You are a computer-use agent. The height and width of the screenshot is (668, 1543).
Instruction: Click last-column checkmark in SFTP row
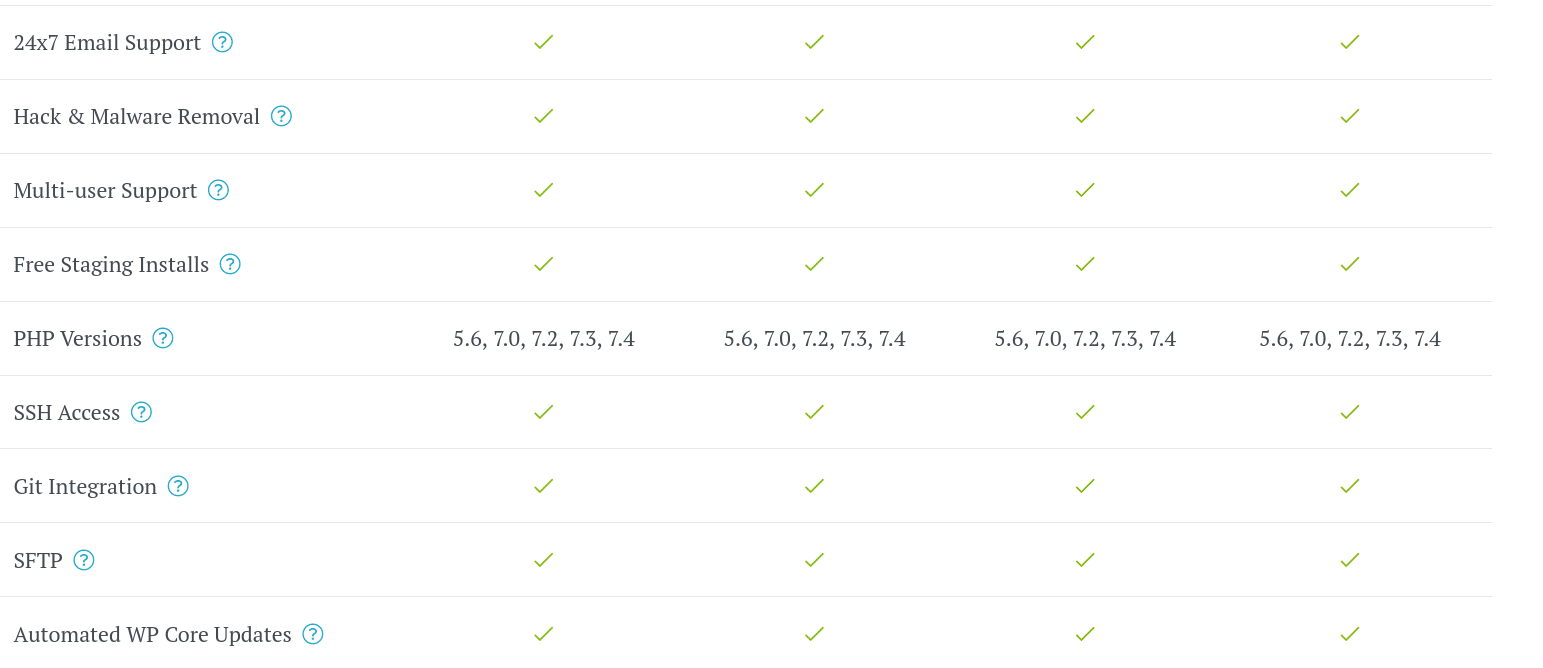click(x=1349, y=560)
